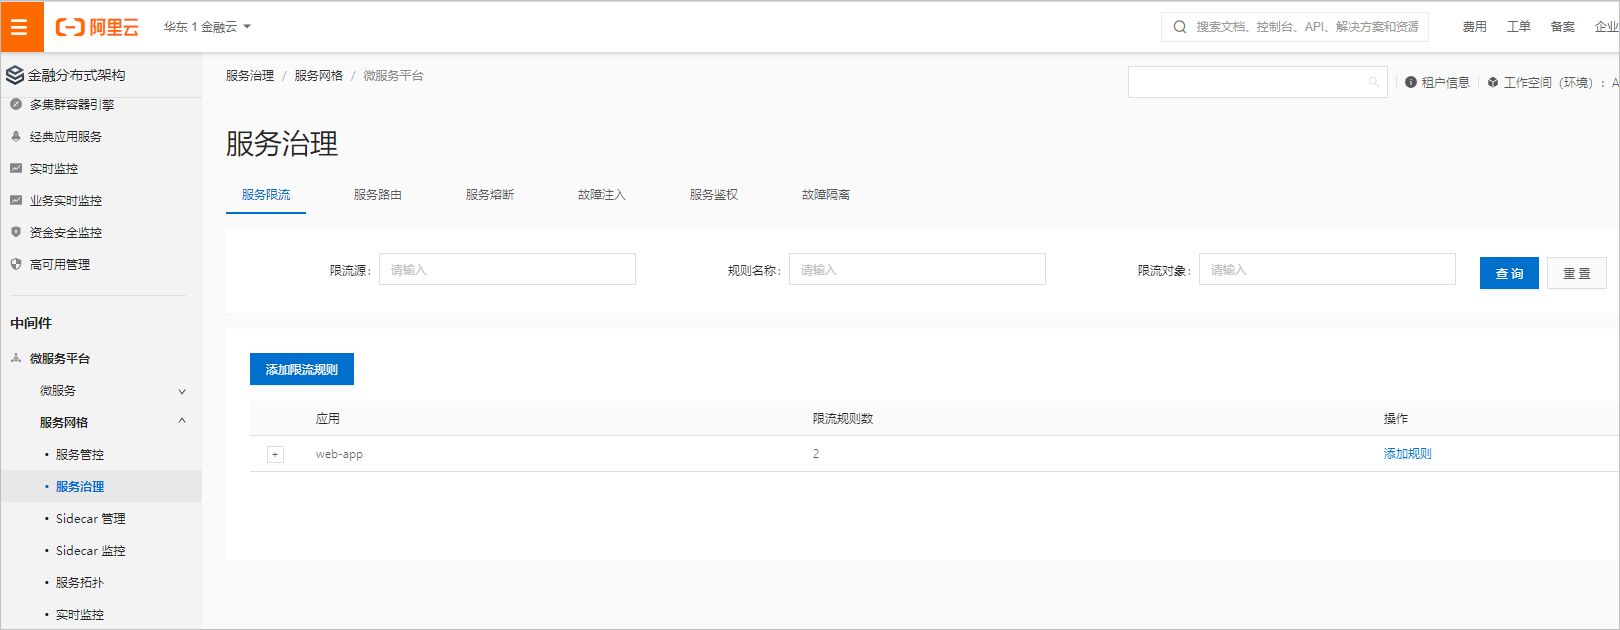Click the web-app application name
1620x630 pixels.
[340, 454]
